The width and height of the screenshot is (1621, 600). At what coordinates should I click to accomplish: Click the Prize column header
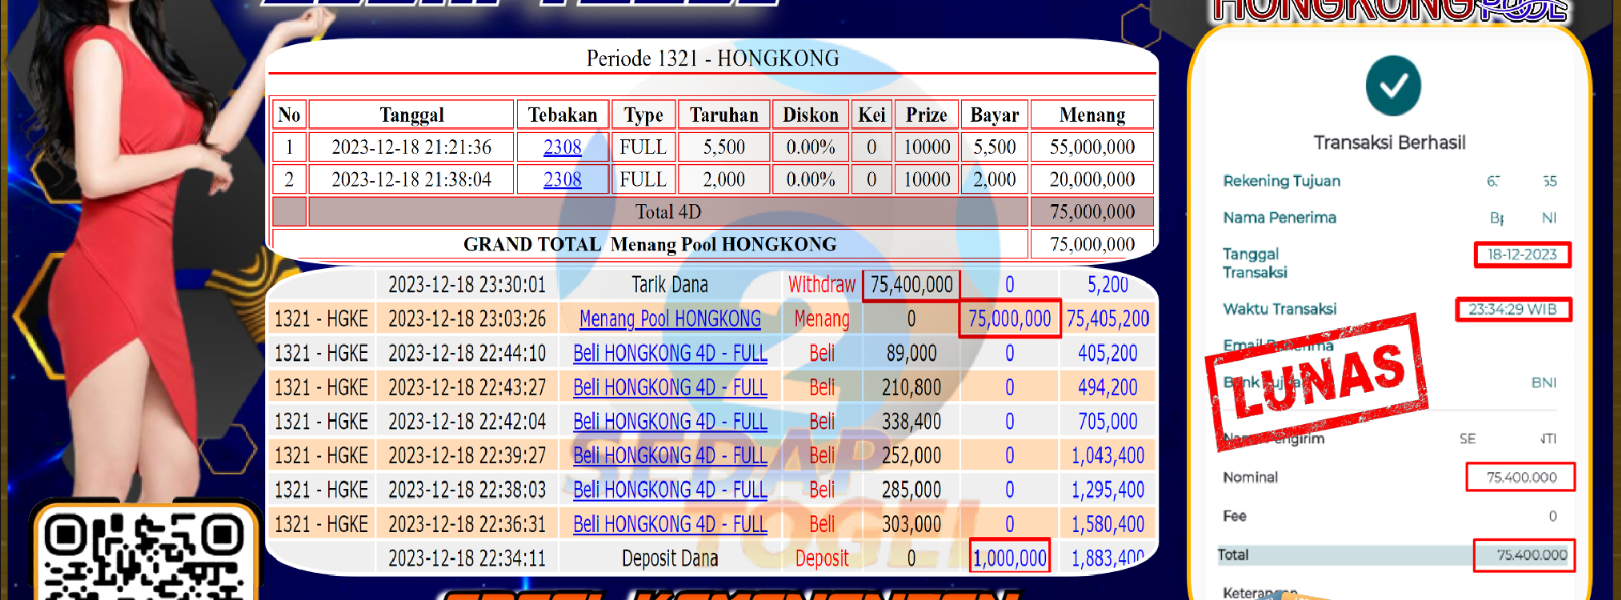click(927, 115)
